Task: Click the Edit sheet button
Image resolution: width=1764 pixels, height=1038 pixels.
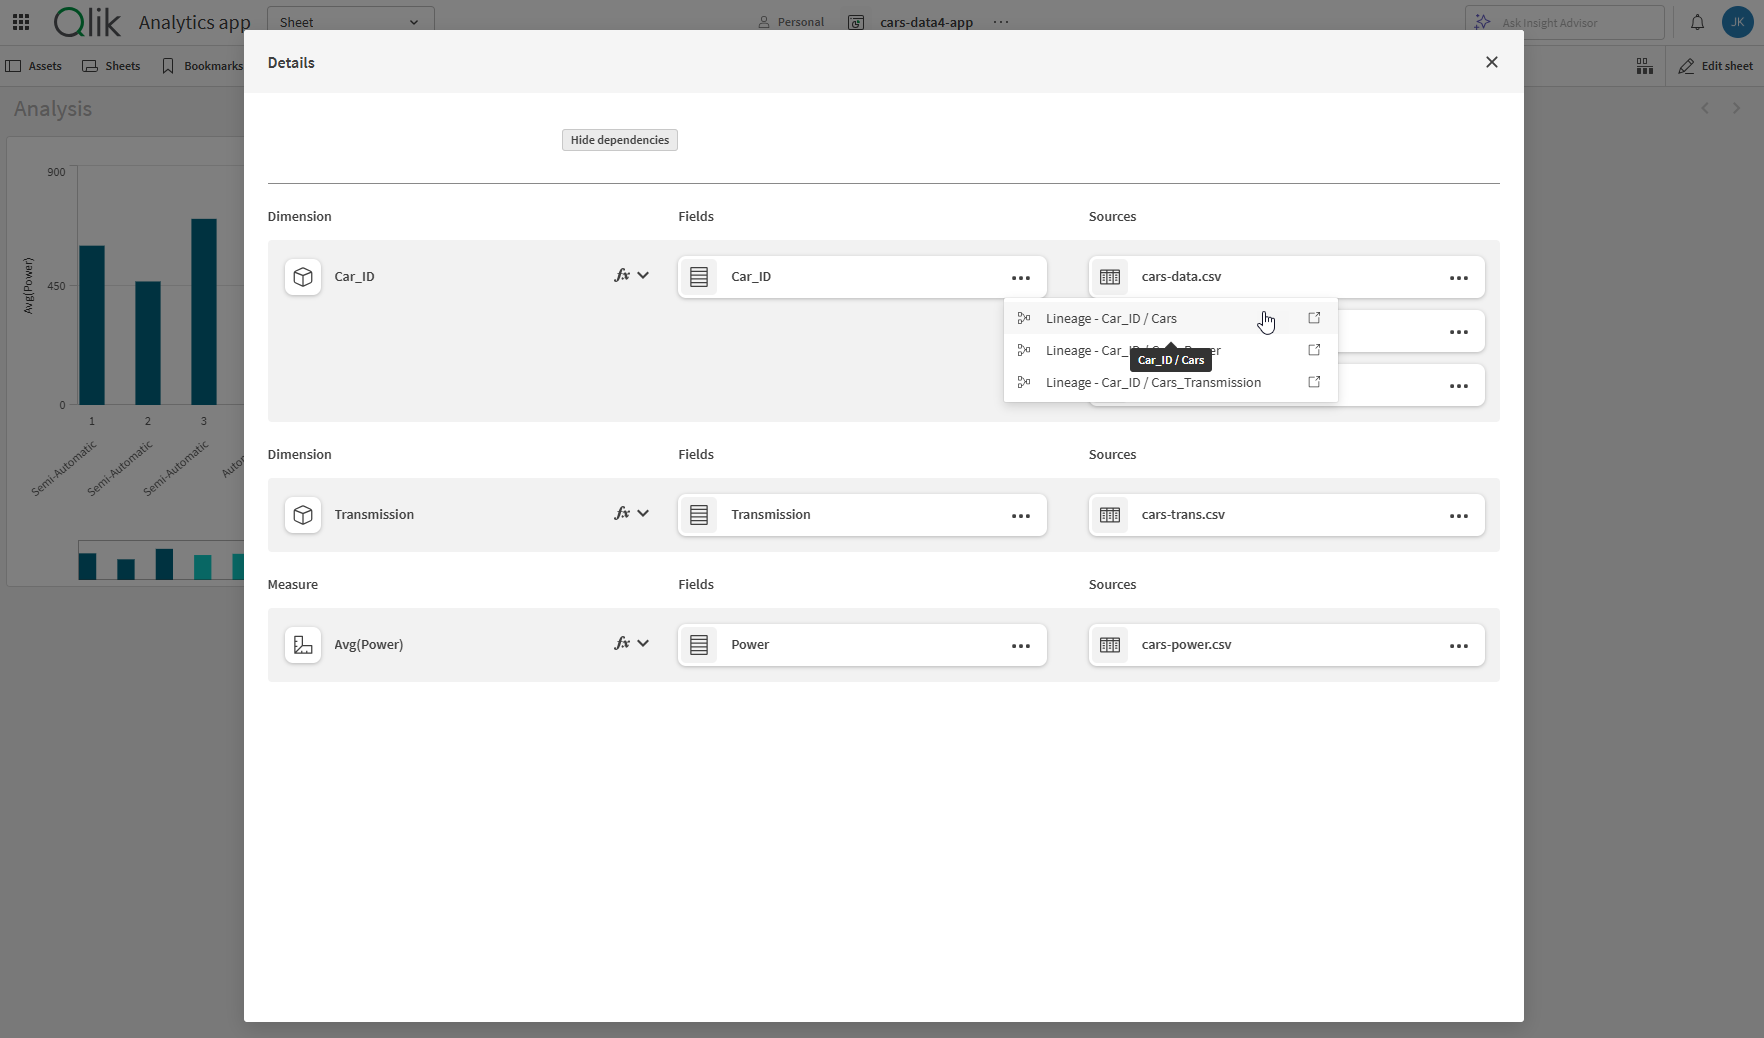Action: pos(1715,65)
